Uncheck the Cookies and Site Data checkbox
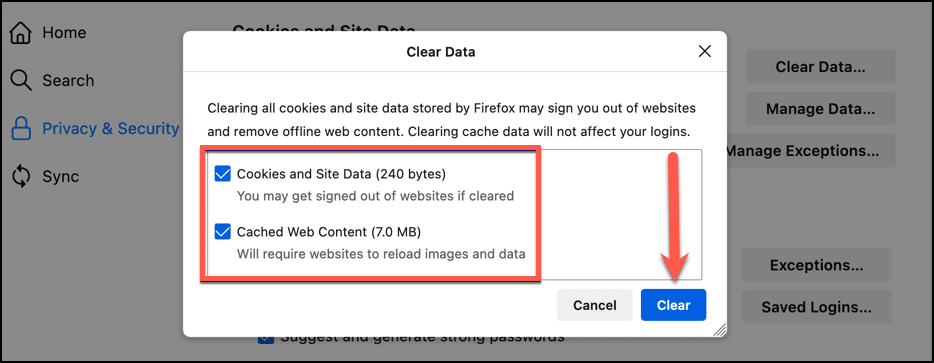 point(222,174)
